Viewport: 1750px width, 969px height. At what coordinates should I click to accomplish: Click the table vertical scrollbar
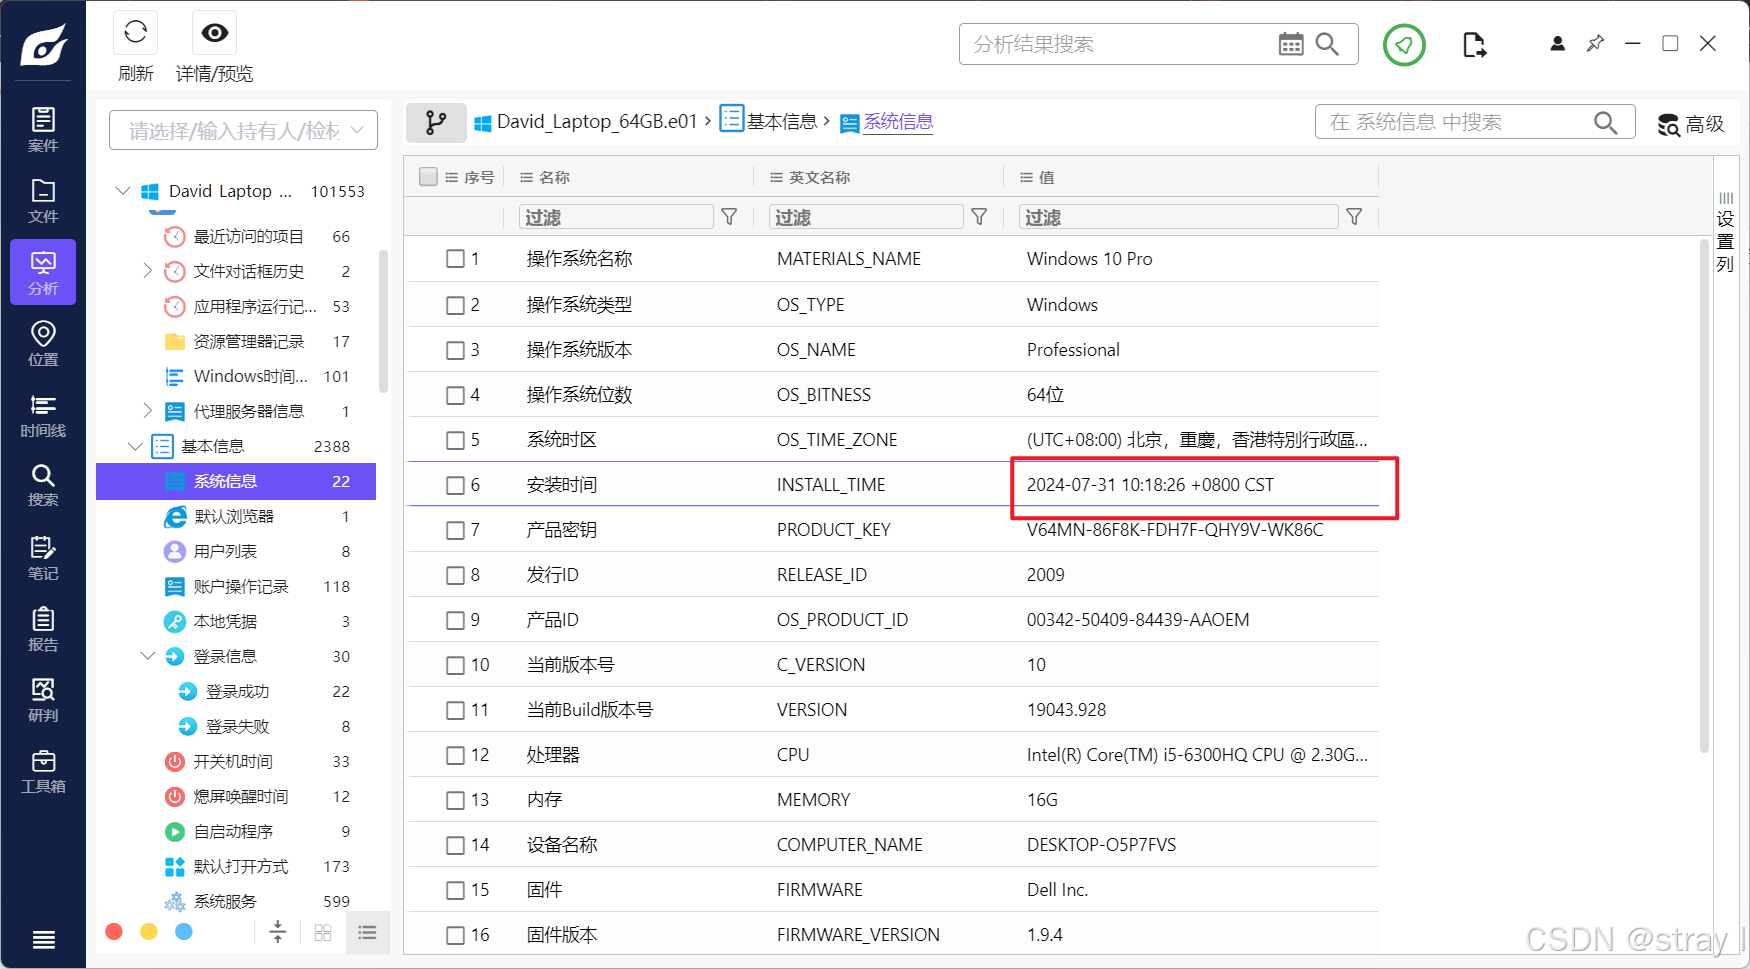[1705, 495]
